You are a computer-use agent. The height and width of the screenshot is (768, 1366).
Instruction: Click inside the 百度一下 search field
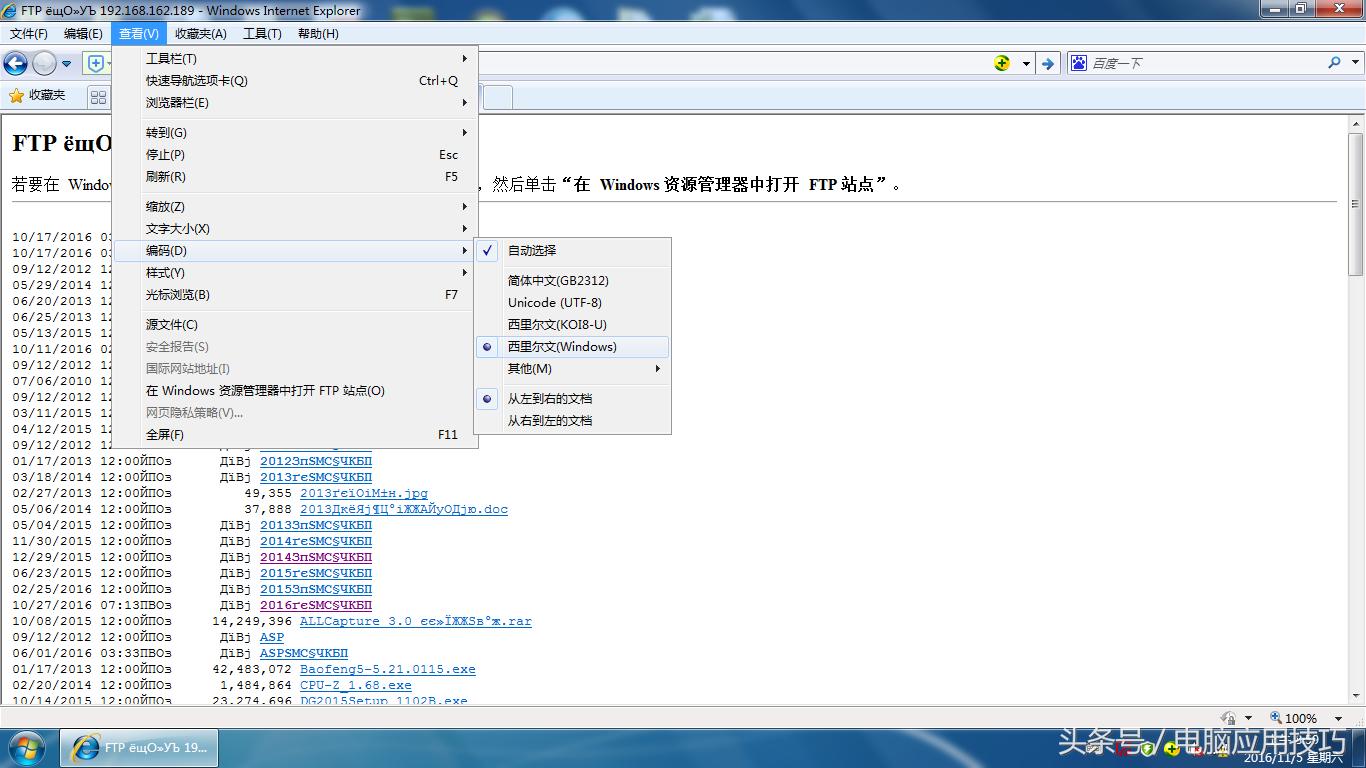(1200, 62)
